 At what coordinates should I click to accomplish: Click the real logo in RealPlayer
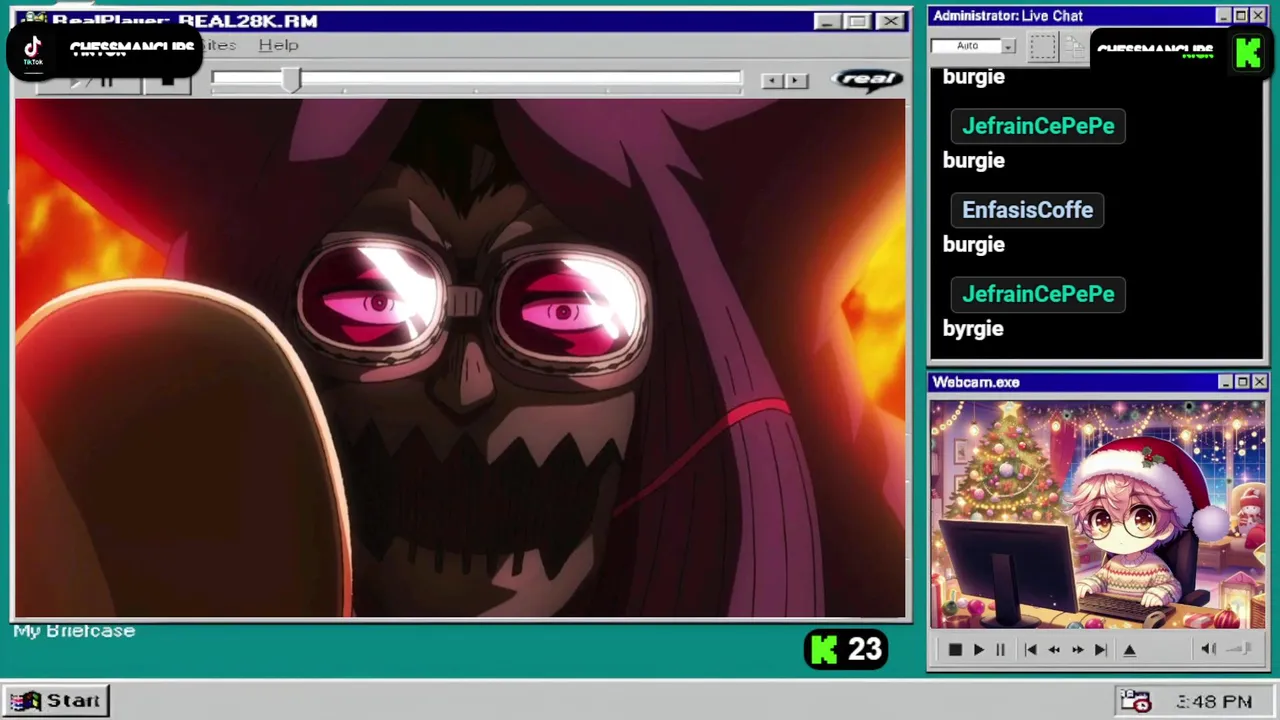(x=867, y=80)
